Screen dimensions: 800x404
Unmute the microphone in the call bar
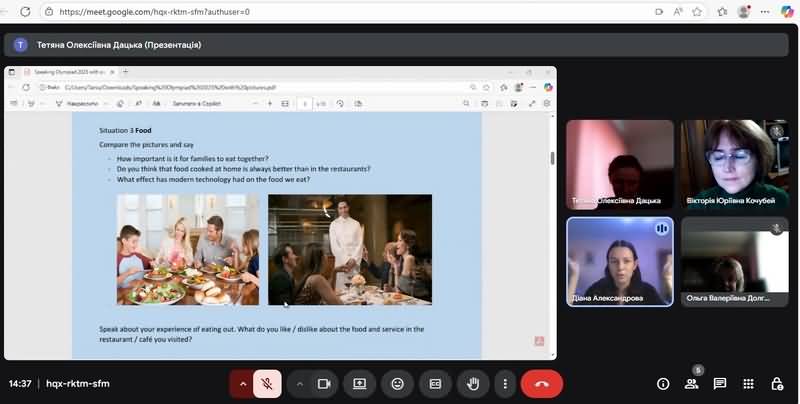[x=267, y=383]
